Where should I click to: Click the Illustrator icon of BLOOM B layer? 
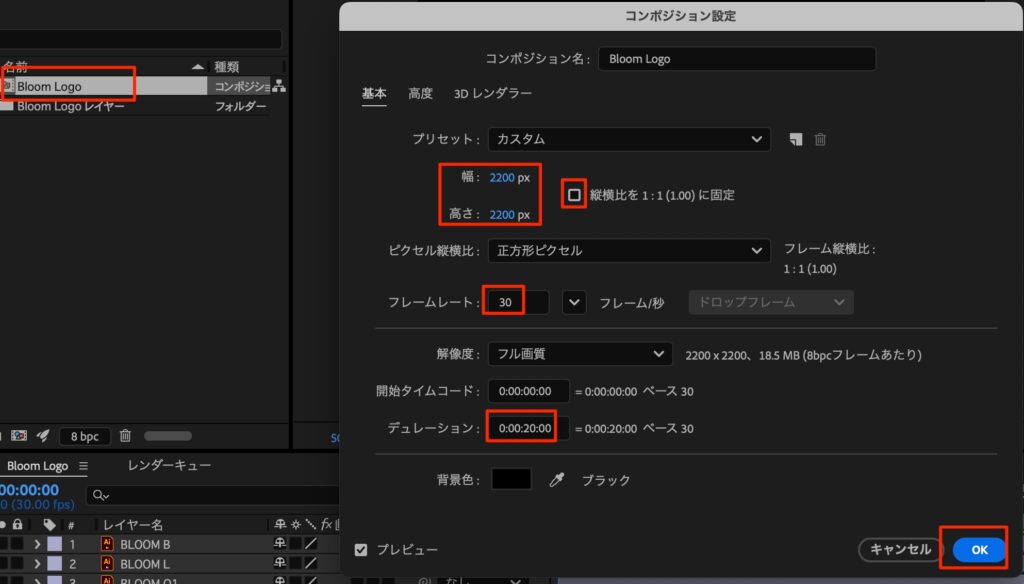click(x=107, y=545)
